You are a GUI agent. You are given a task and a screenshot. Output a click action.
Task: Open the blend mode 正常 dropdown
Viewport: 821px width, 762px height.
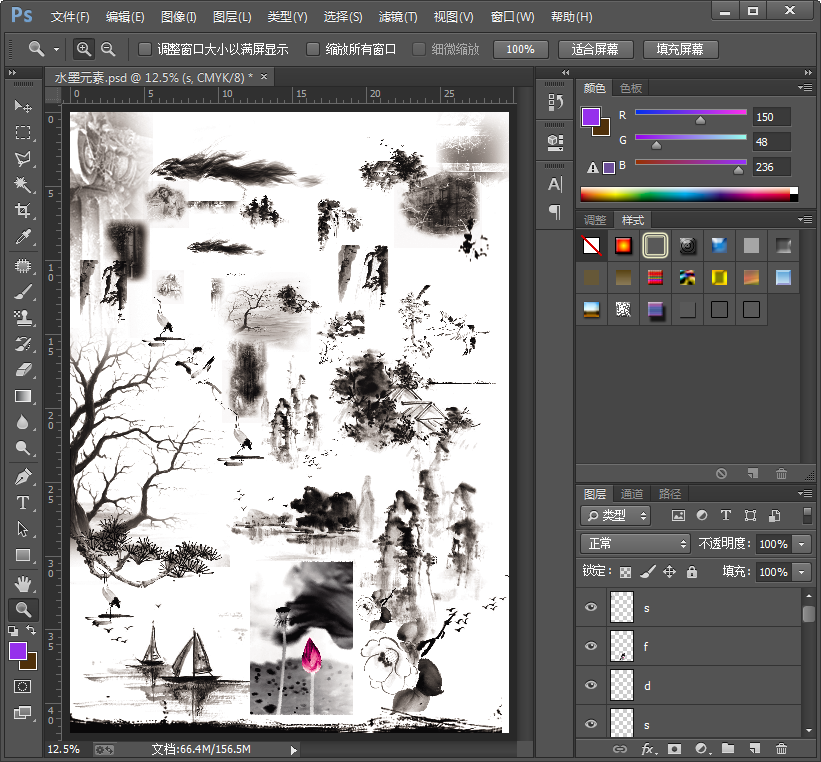click(636, 544)
